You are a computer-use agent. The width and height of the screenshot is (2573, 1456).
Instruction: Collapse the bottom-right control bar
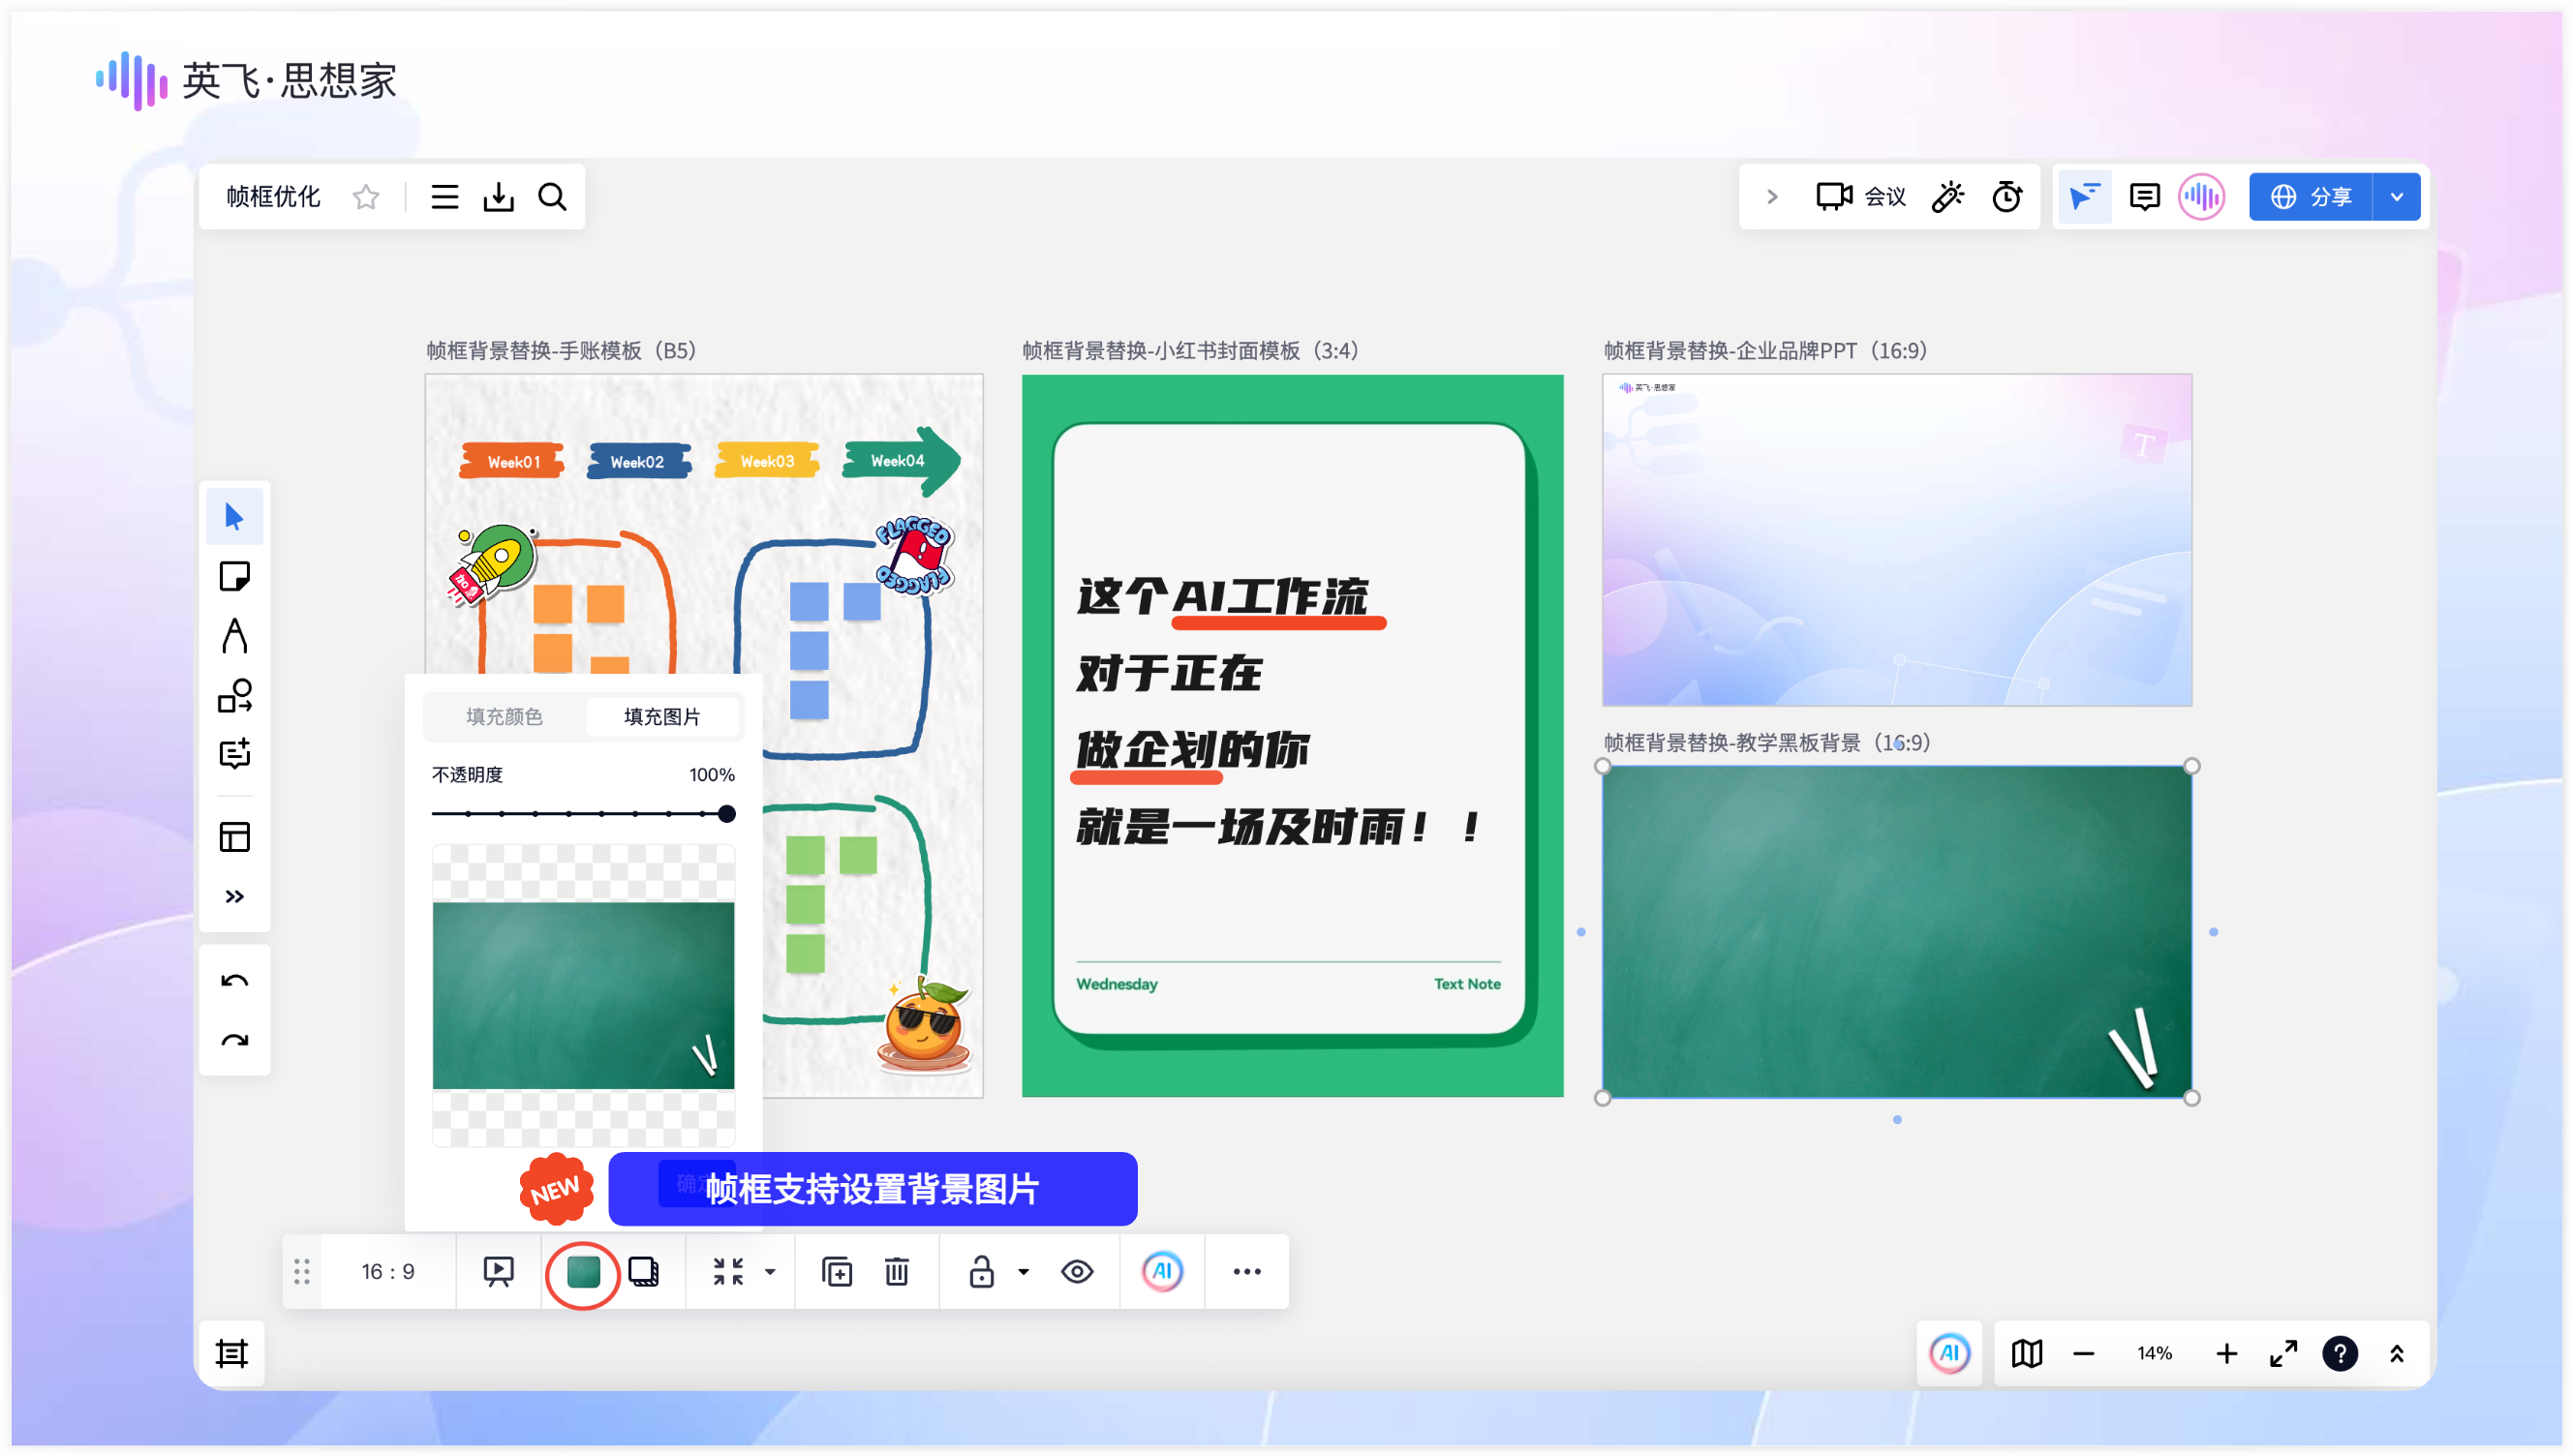point(2396,1353)
